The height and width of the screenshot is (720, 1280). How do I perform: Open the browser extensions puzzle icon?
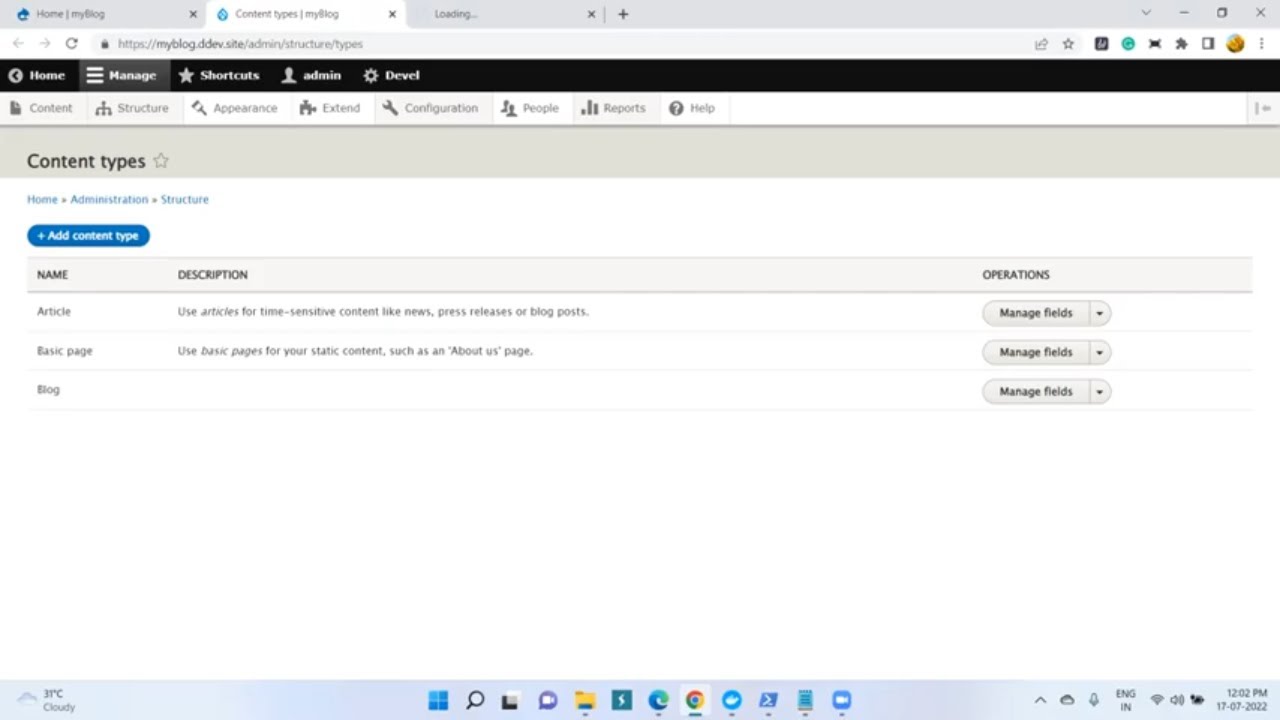coord(1181,44)
